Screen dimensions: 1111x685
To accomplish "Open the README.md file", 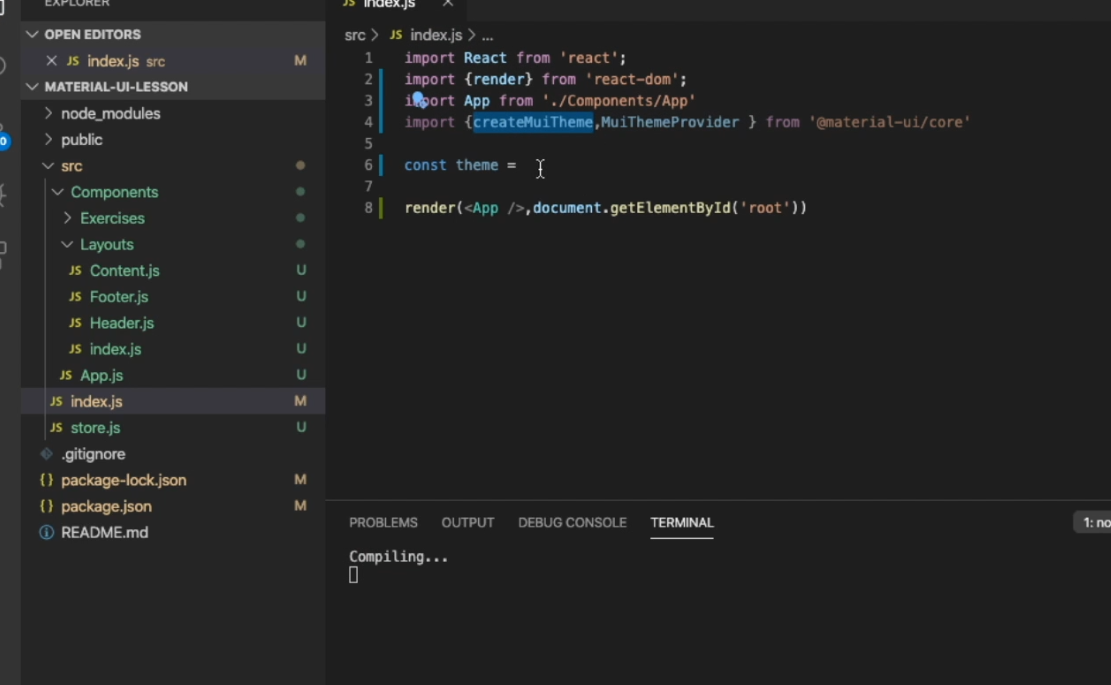I will (104, 532).
